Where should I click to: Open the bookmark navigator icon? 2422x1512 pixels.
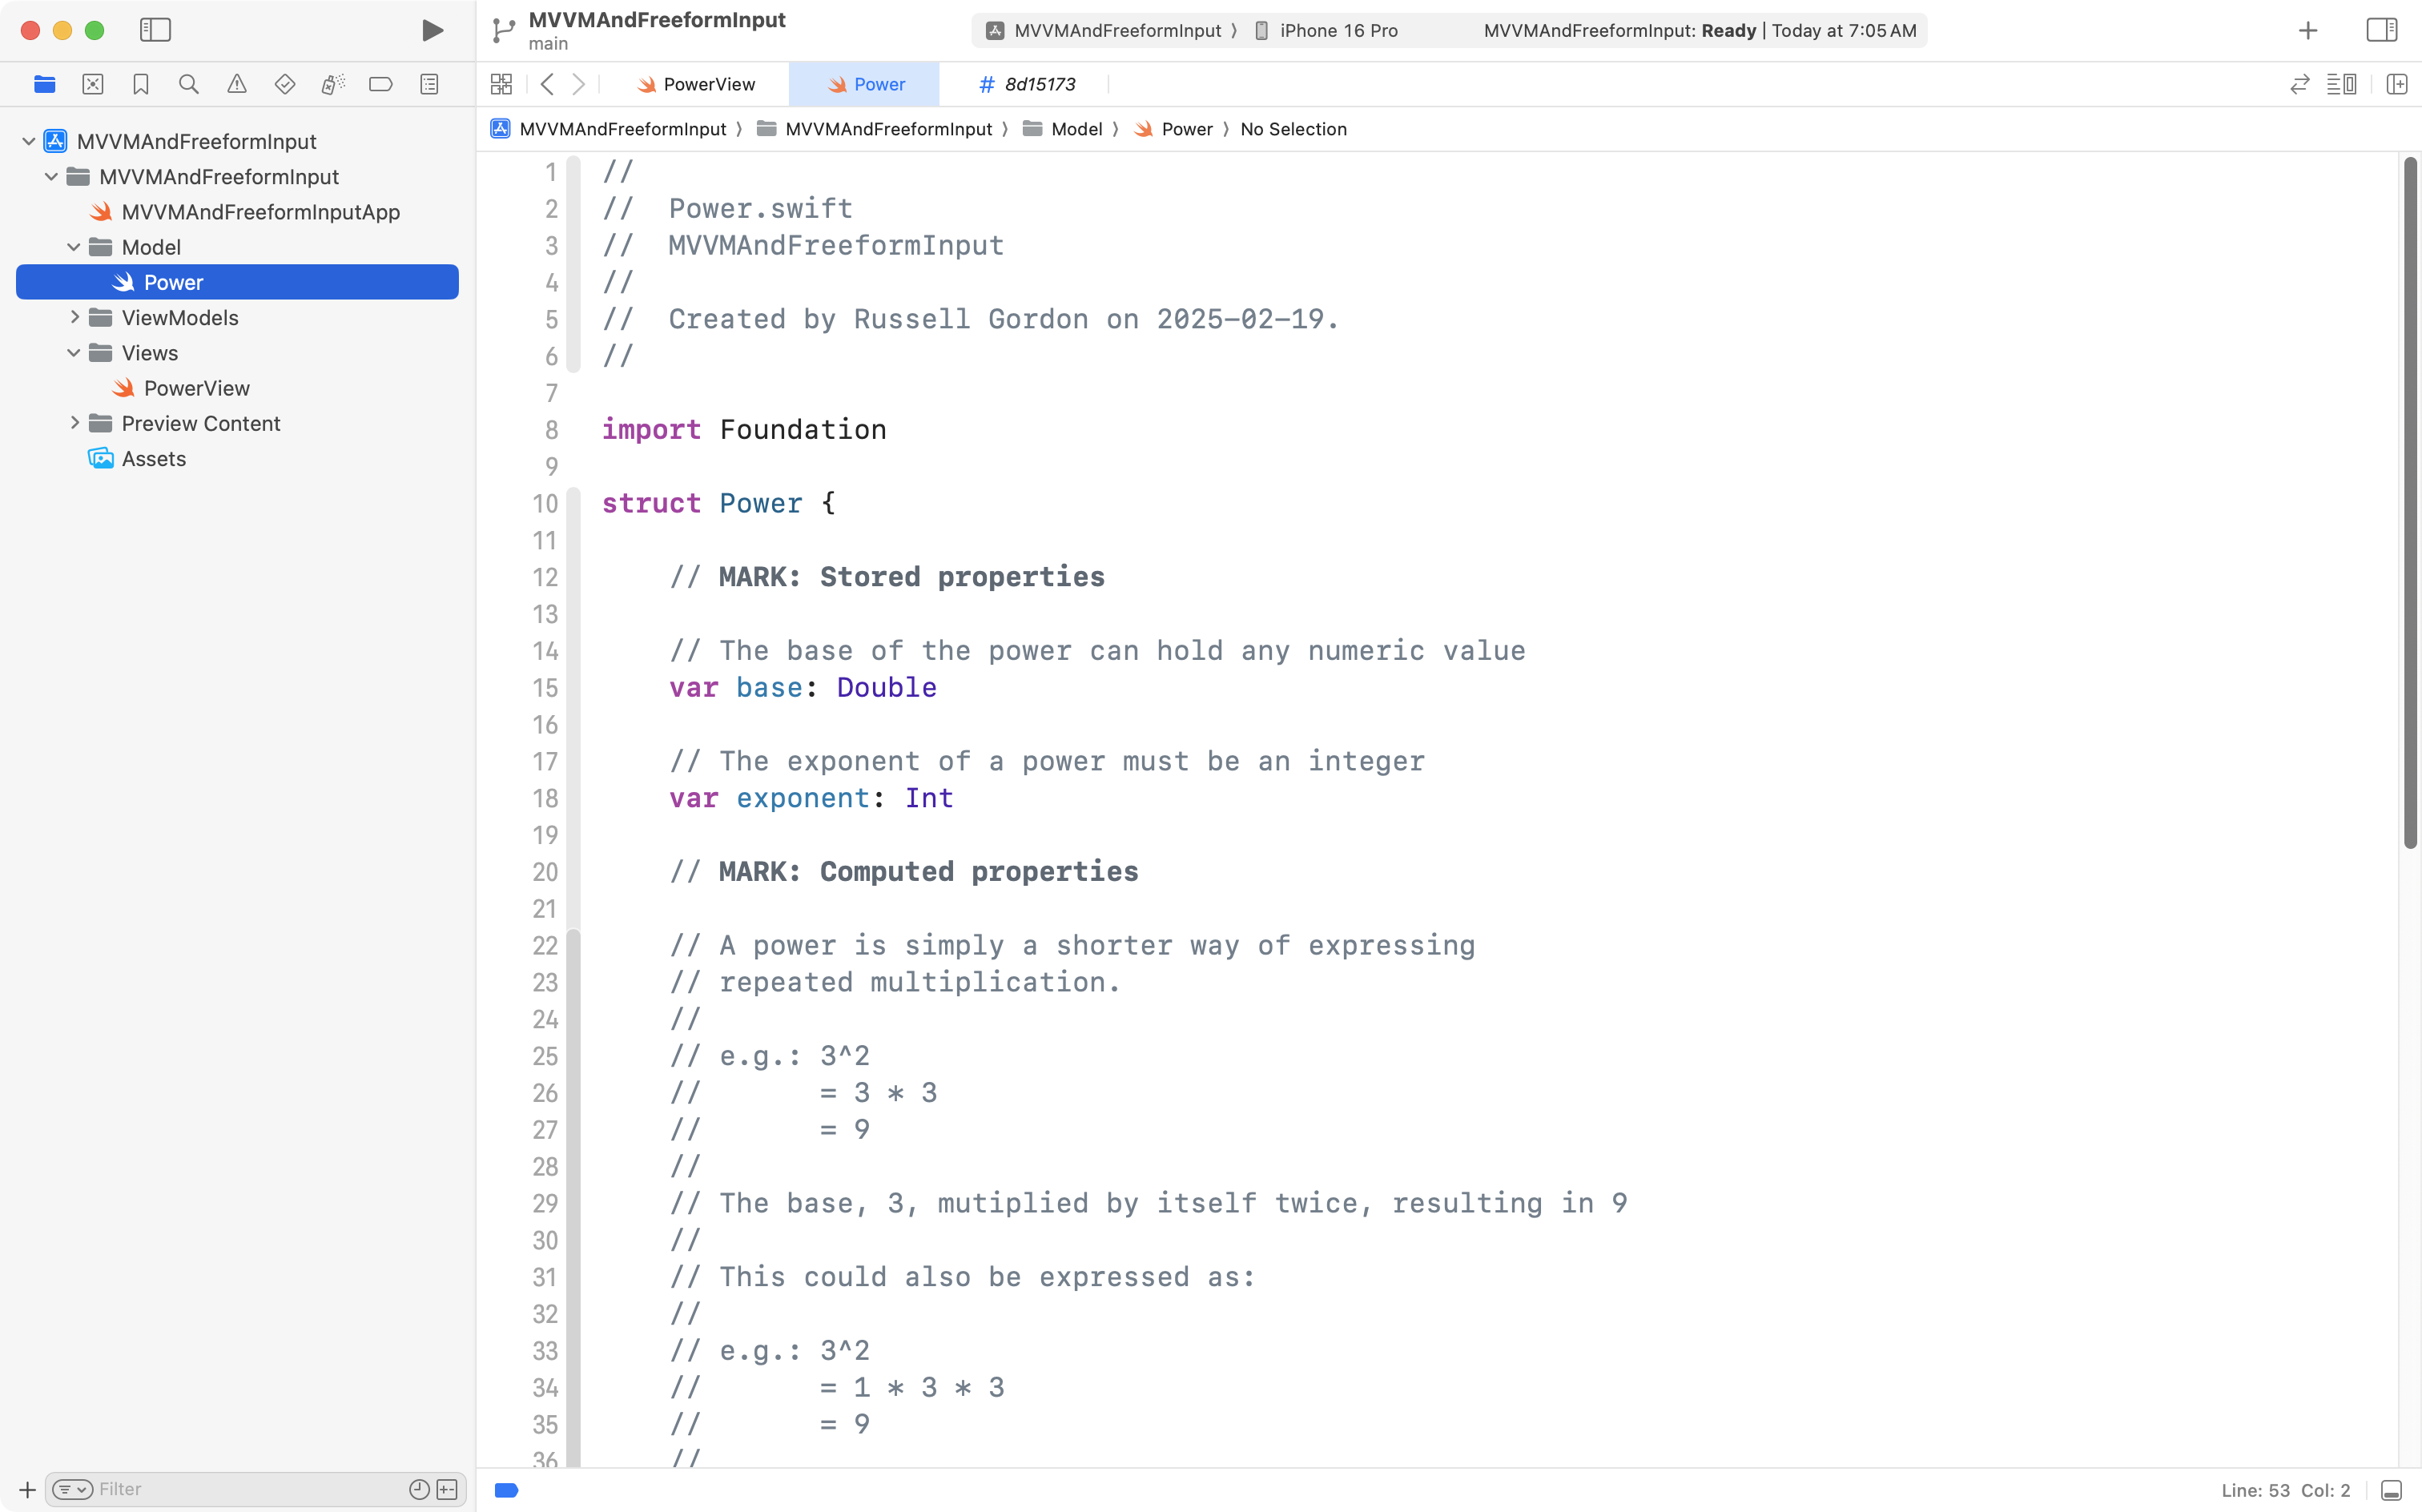pos(140,84)
